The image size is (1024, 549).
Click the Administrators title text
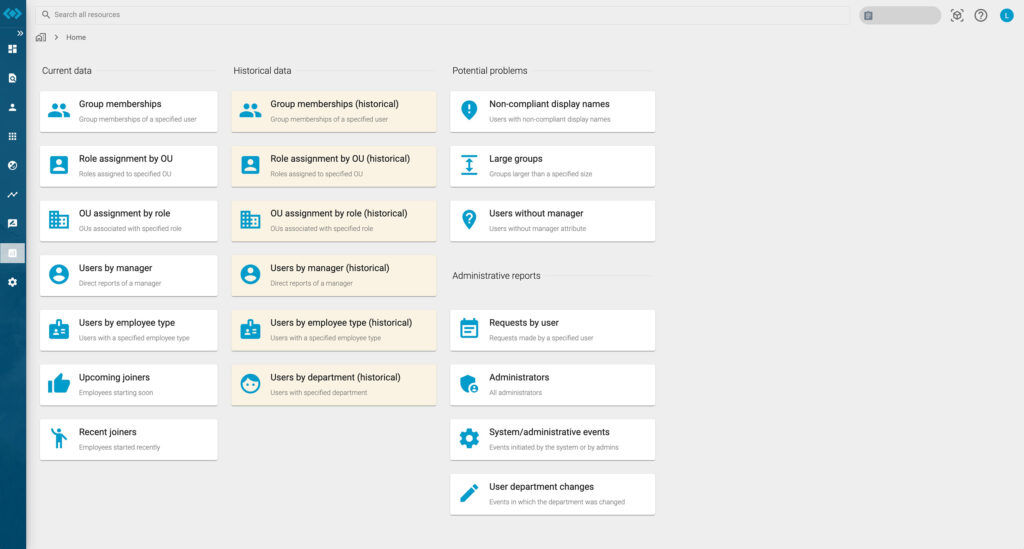[x=519, y=377]
